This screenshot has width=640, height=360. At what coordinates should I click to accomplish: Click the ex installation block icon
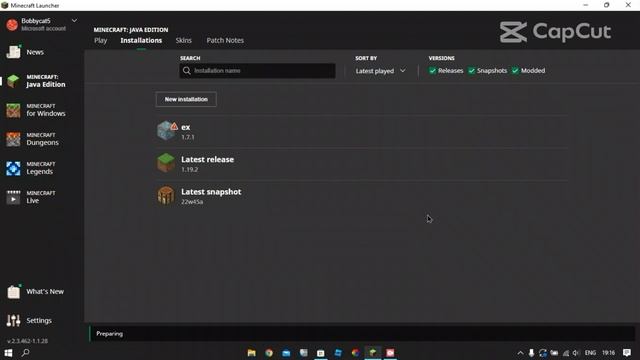[x=166, y=131]
